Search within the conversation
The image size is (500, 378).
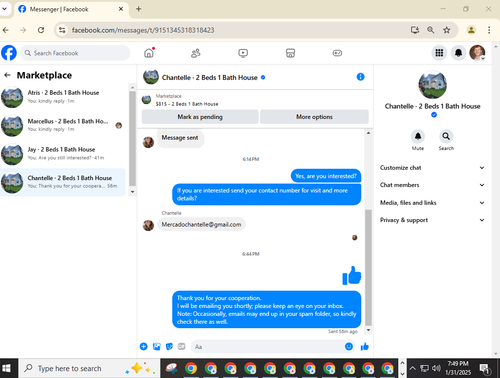click(446, 136)
